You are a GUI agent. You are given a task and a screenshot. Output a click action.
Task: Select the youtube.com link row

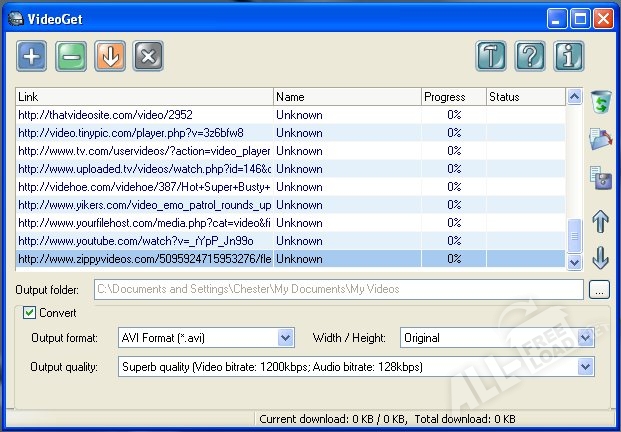coord(144,241)
